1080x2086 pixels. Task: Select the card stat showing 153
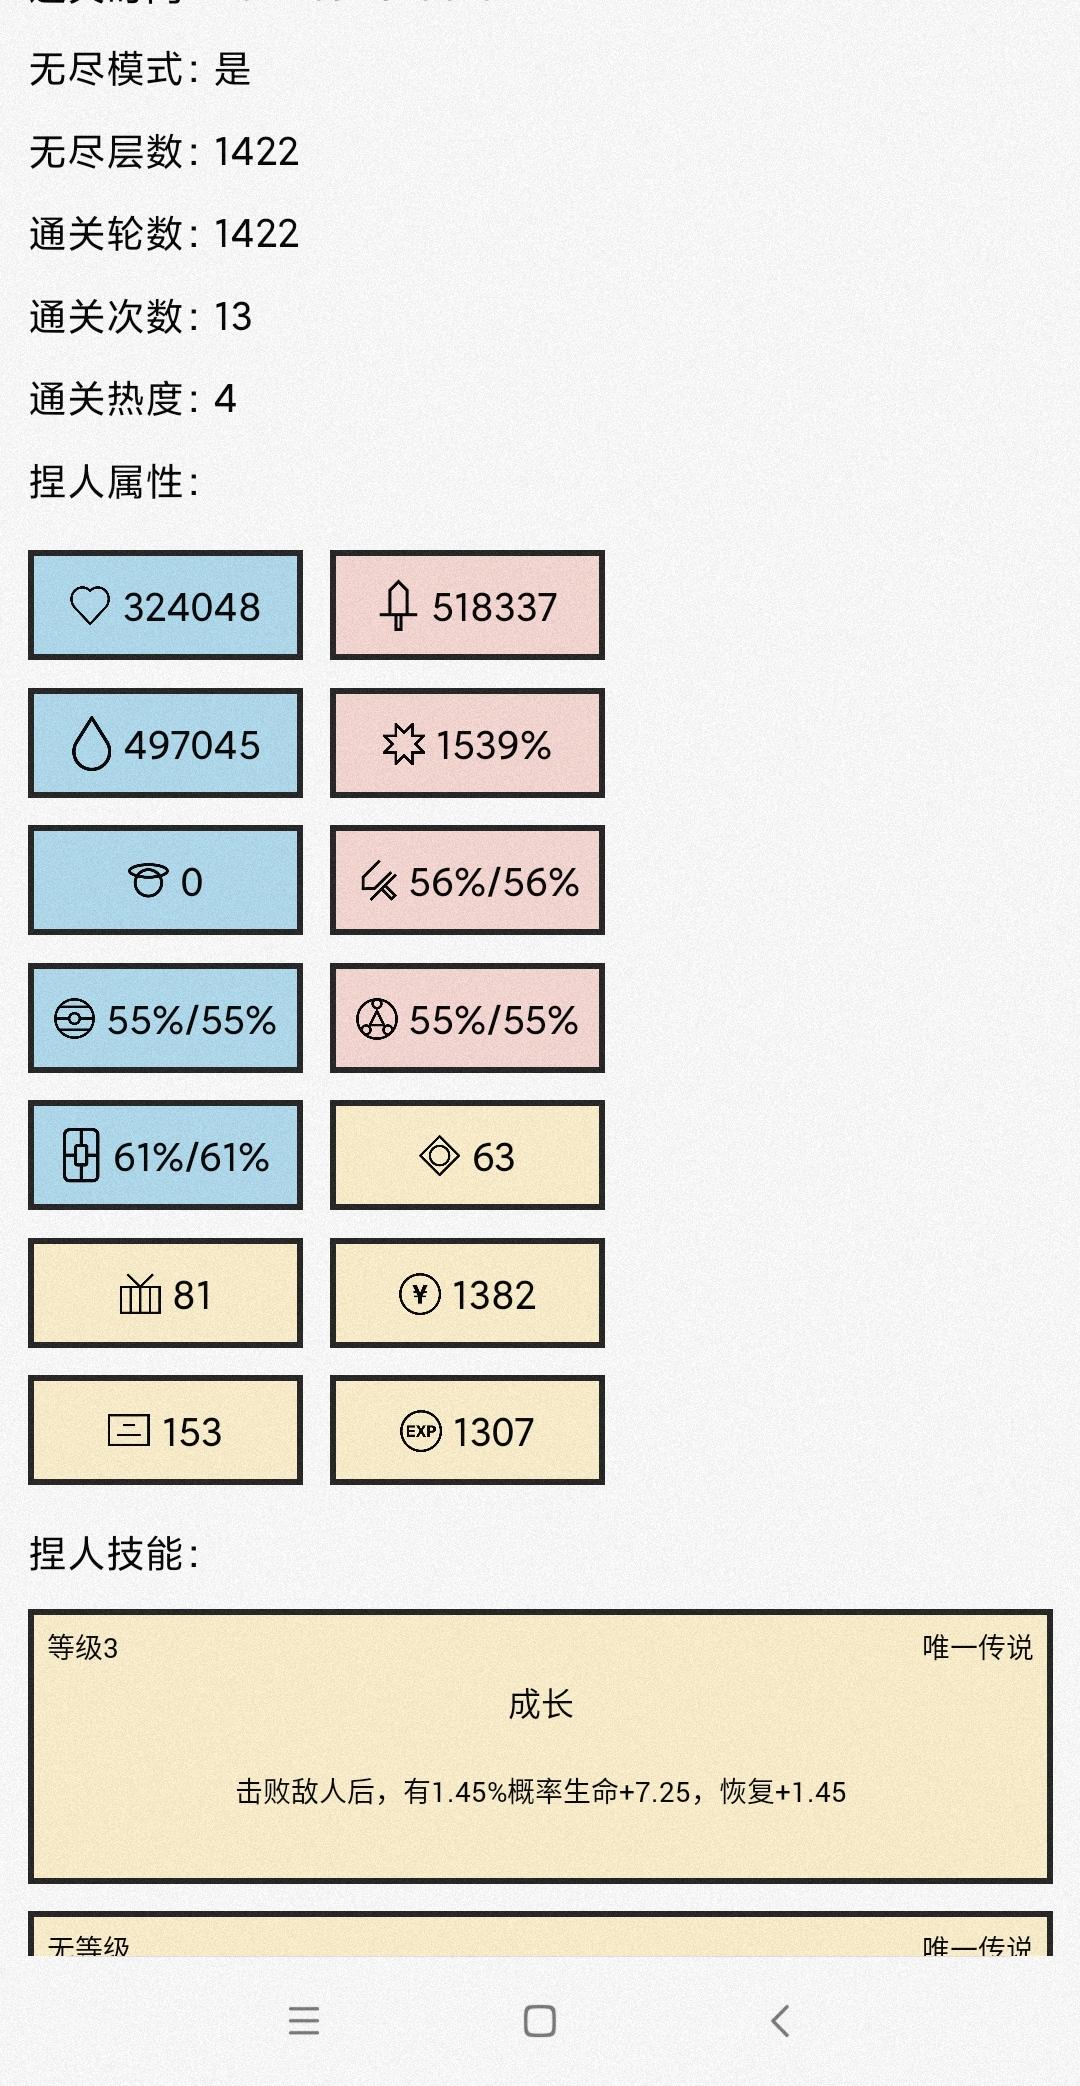[x=165, y=1430]
